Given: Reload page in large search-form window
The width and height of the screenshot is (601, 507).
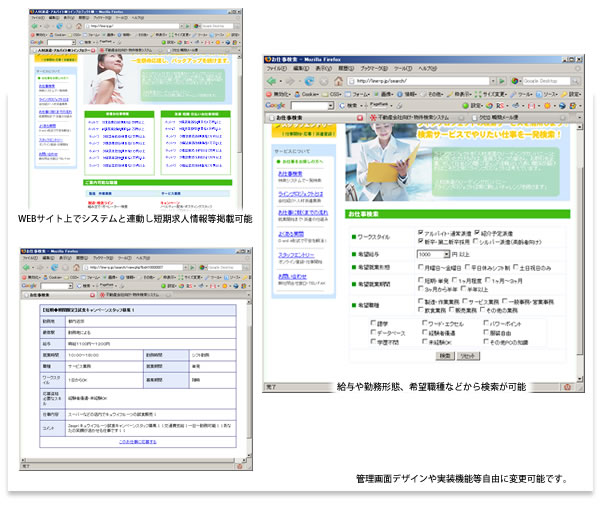Looking at the screenshot, I should click(309, 81).
